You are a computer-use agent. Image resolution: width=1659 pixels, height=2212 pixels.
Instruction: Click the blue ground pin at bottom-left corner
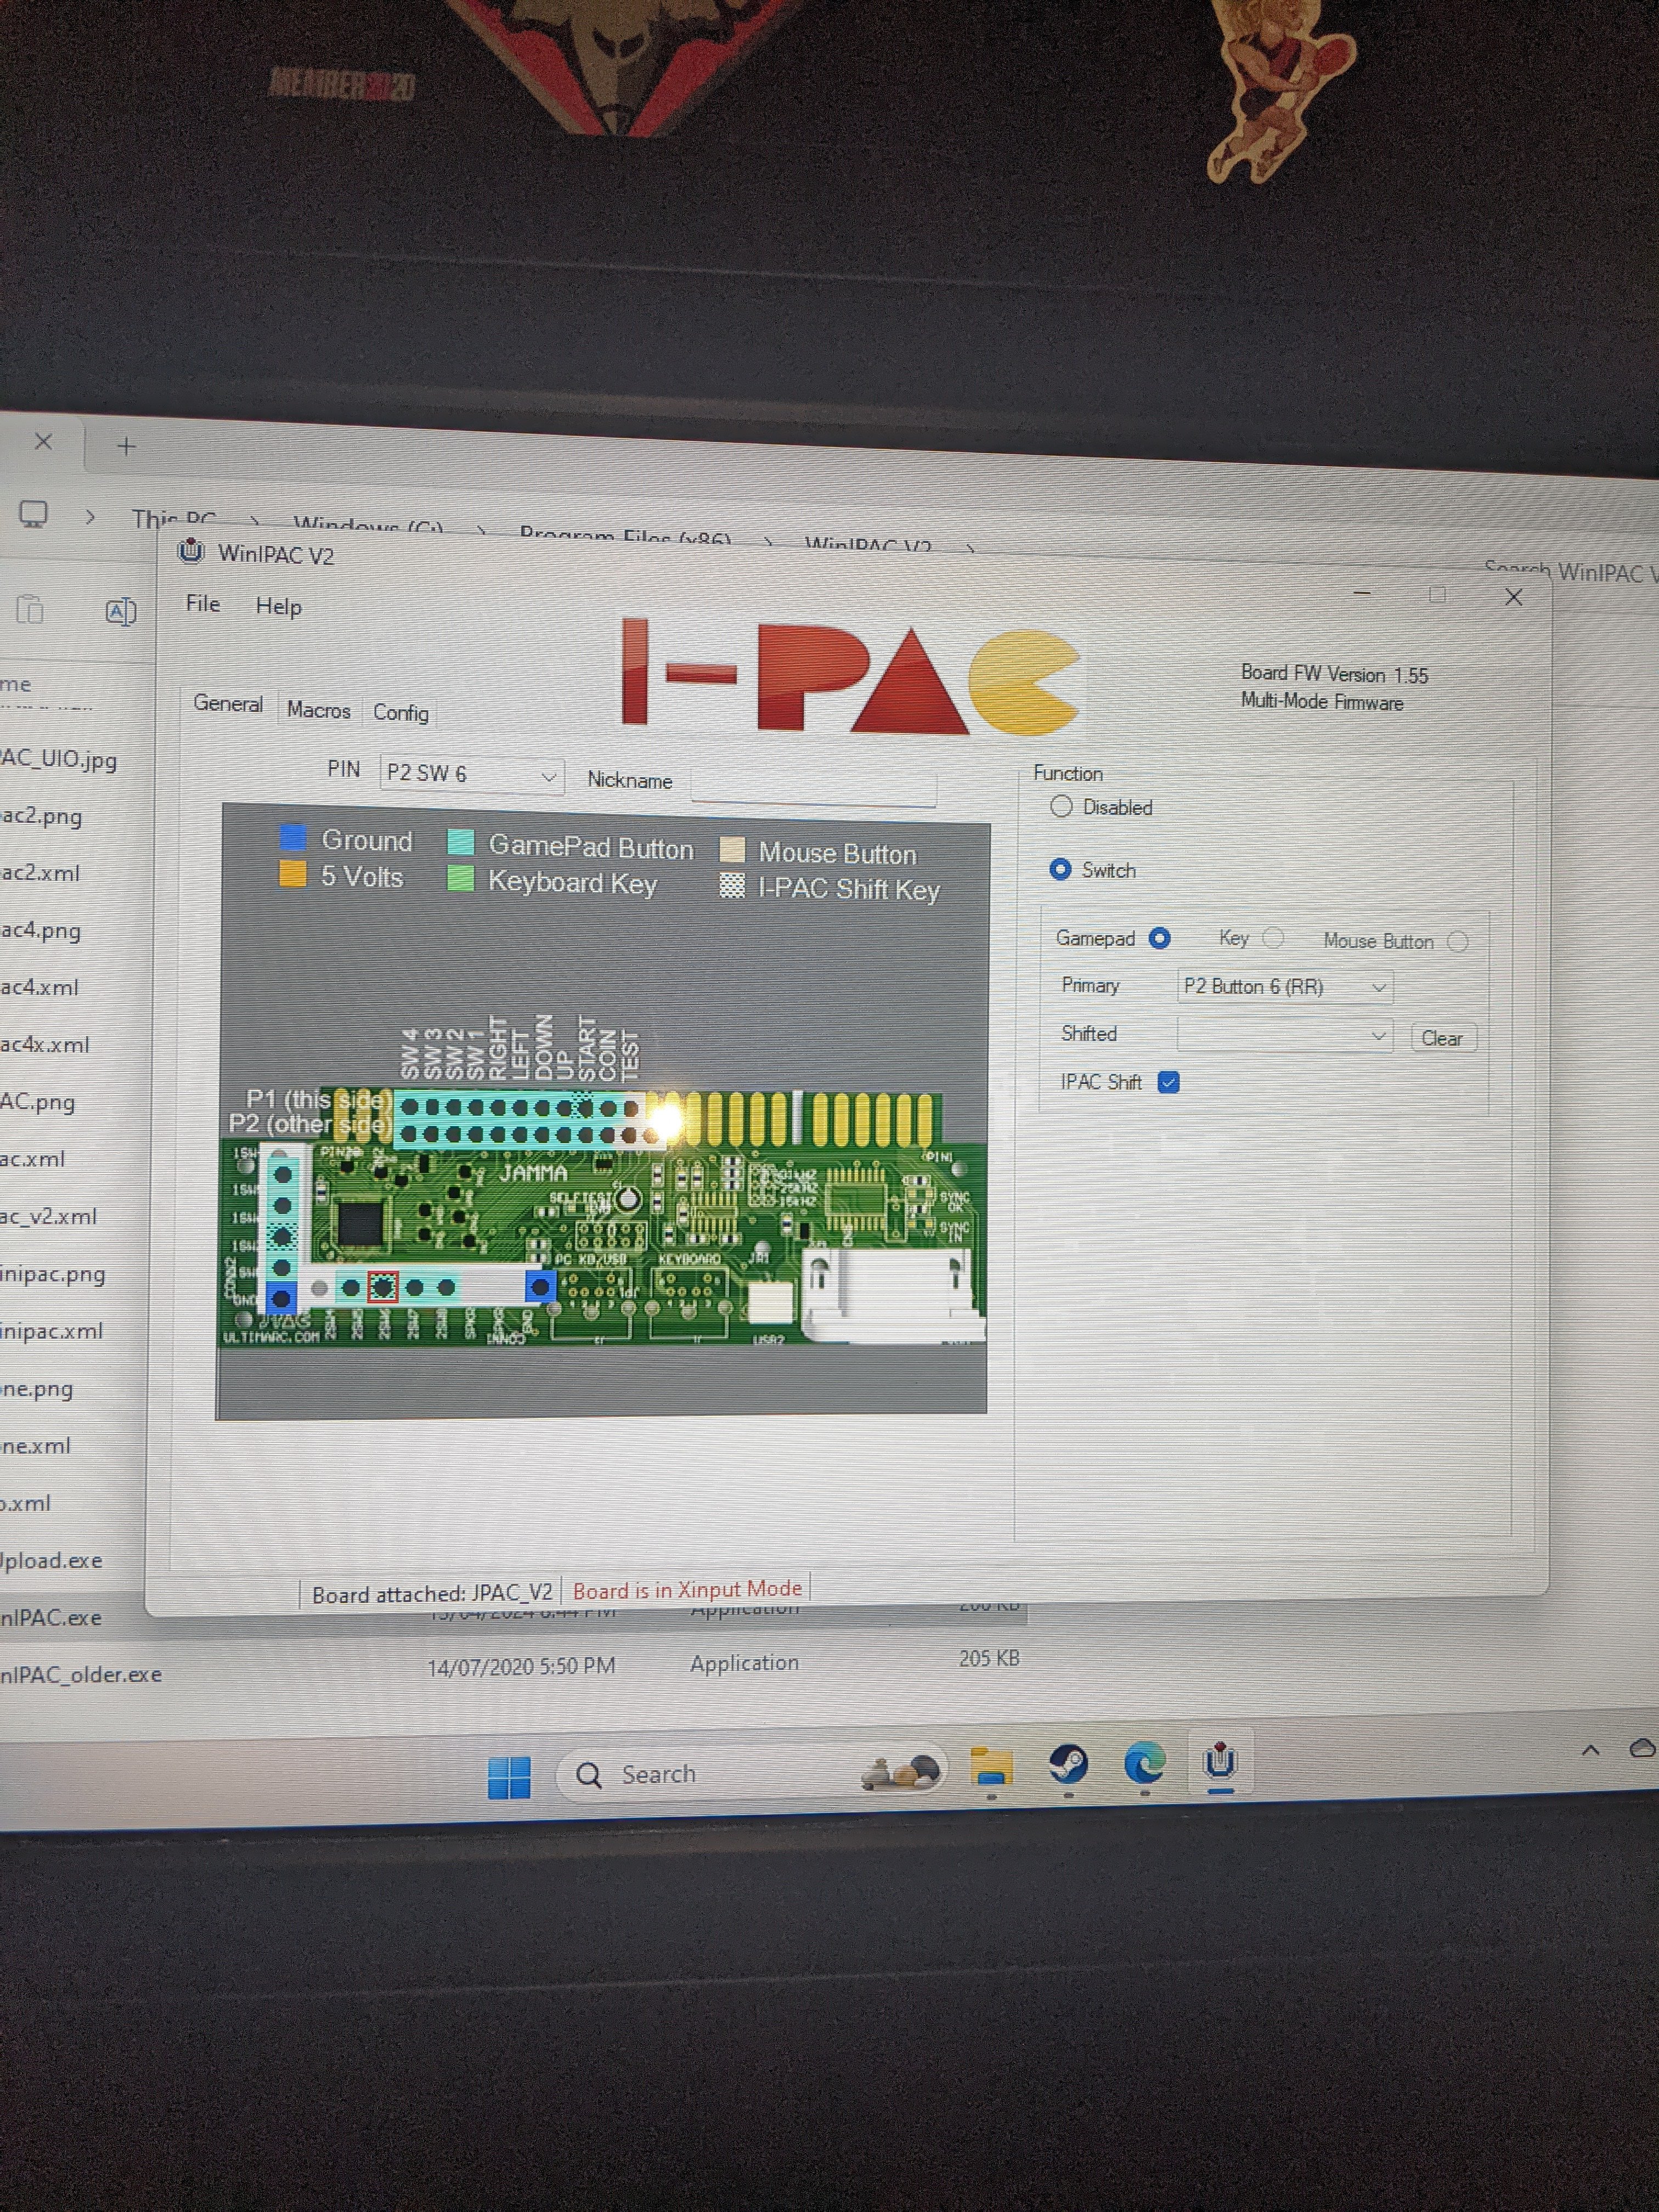[282, 1298]
